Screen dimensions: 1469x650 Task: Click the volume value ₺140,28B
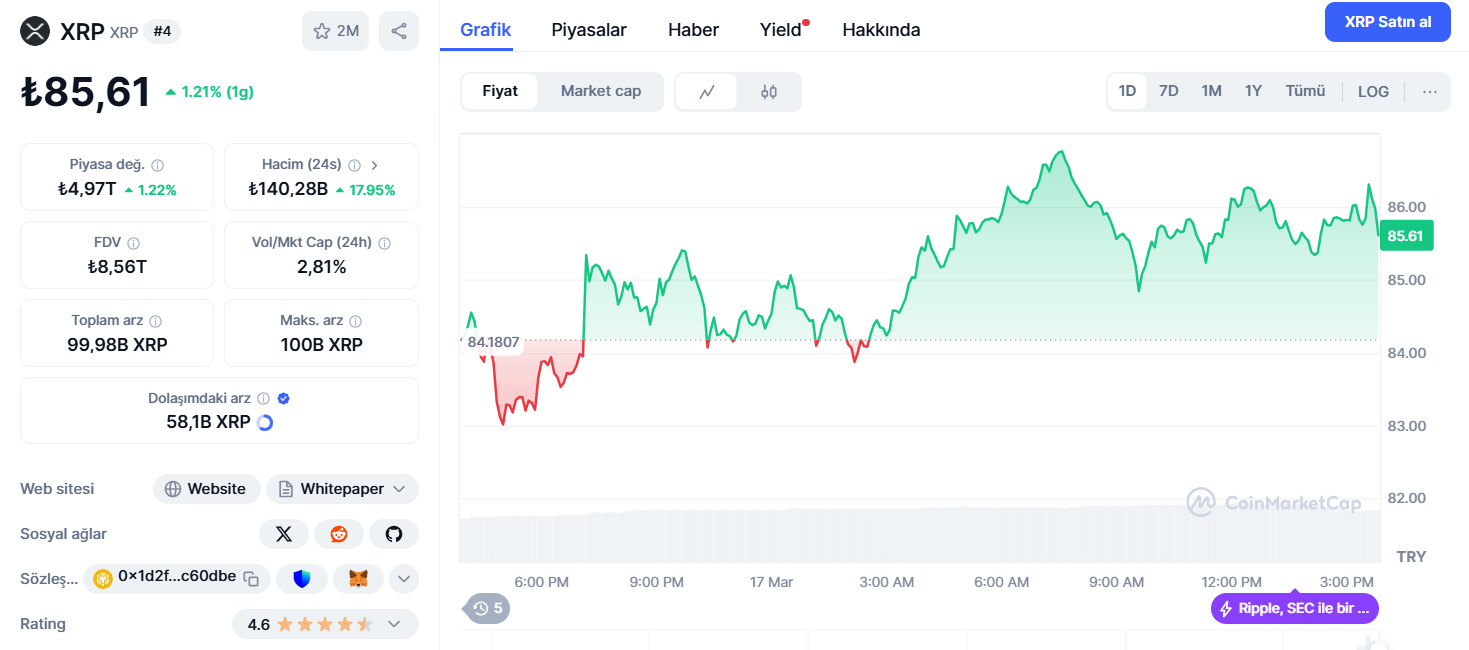[288, 189]
